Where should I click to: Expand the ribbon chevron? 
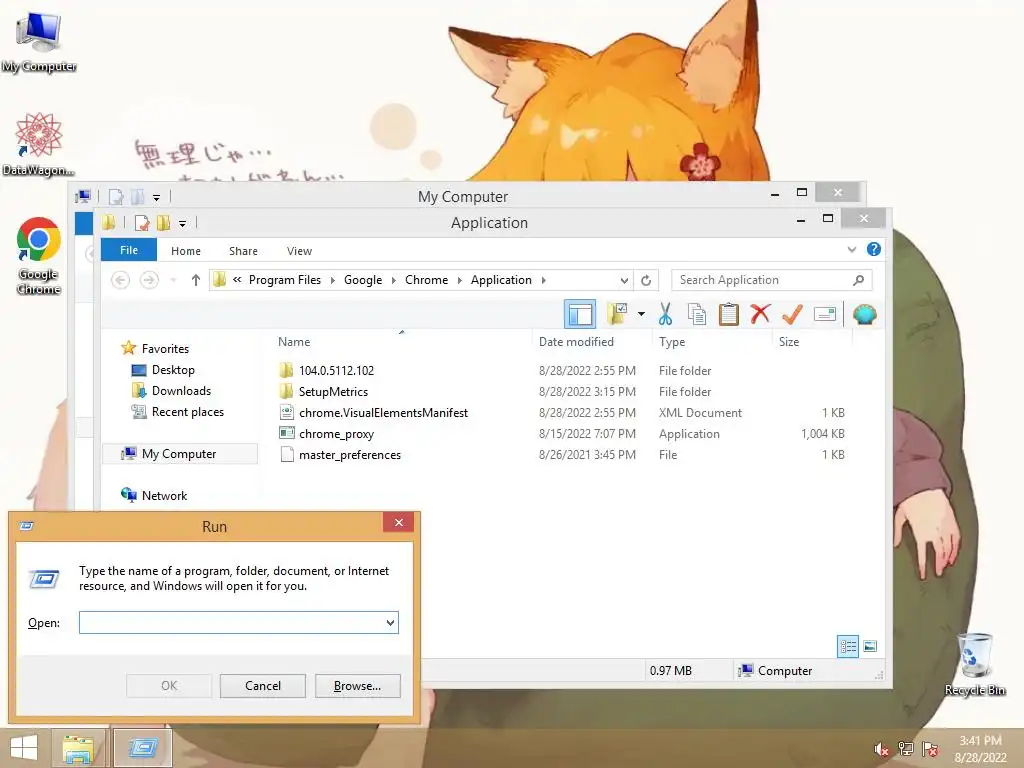tap(852, 249)
